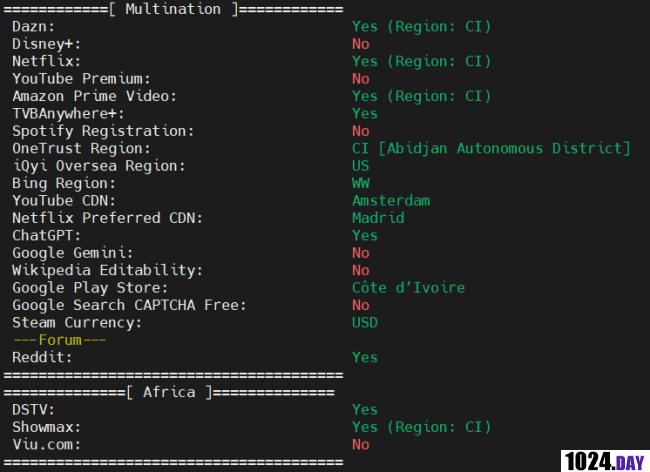
Task: Click the Netflix Preferred CDN Madrid value
Action: tap(378, 218)
